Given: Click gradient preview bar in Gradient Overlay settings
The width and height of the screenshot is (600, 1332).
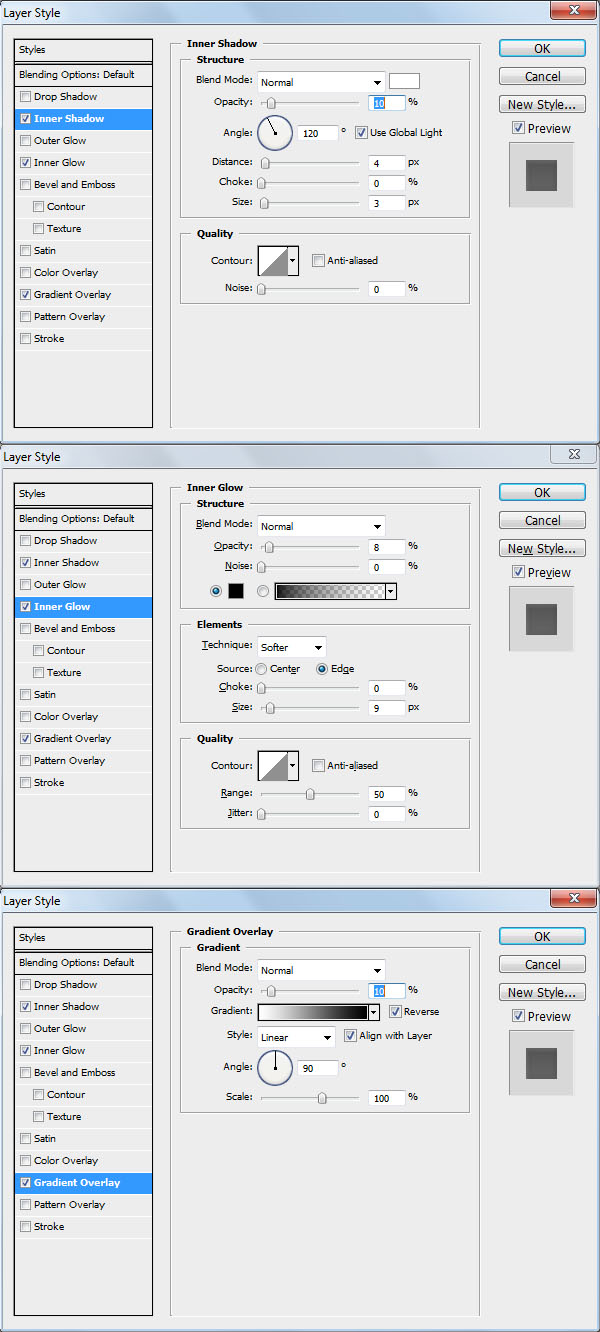Looking at the screenshot, I should click(x=313, y=1012).
